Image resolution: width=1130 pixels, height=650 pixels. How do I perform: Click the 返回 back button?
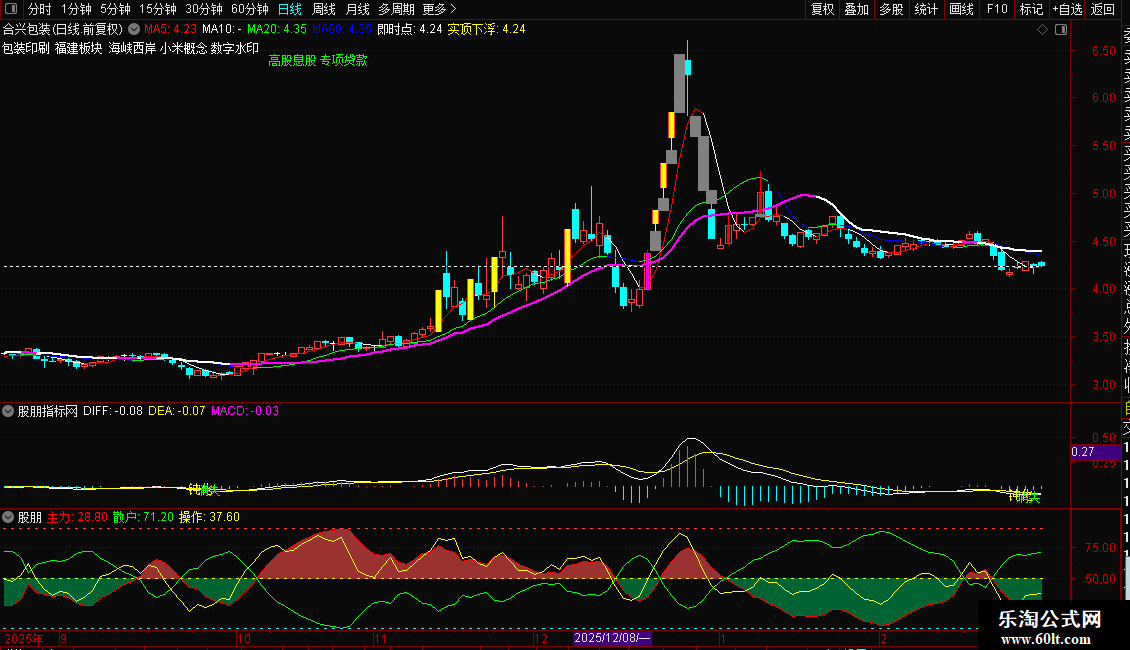[1103, 9]
